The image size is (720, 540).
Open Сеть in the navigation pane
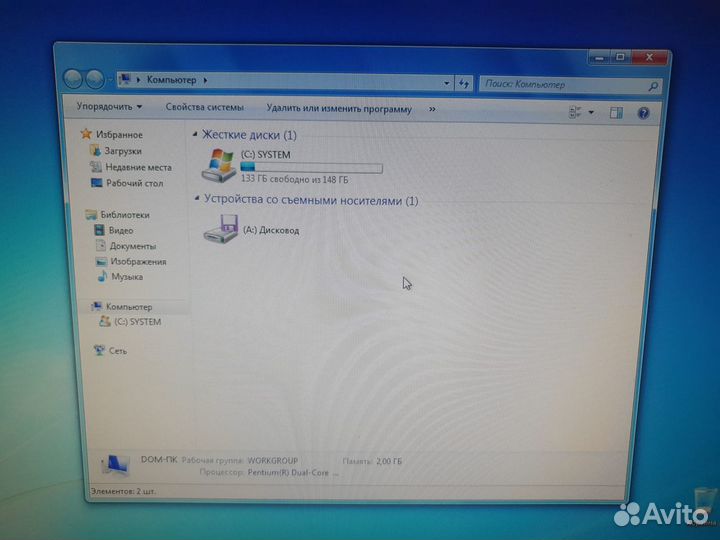pos(117,351)
